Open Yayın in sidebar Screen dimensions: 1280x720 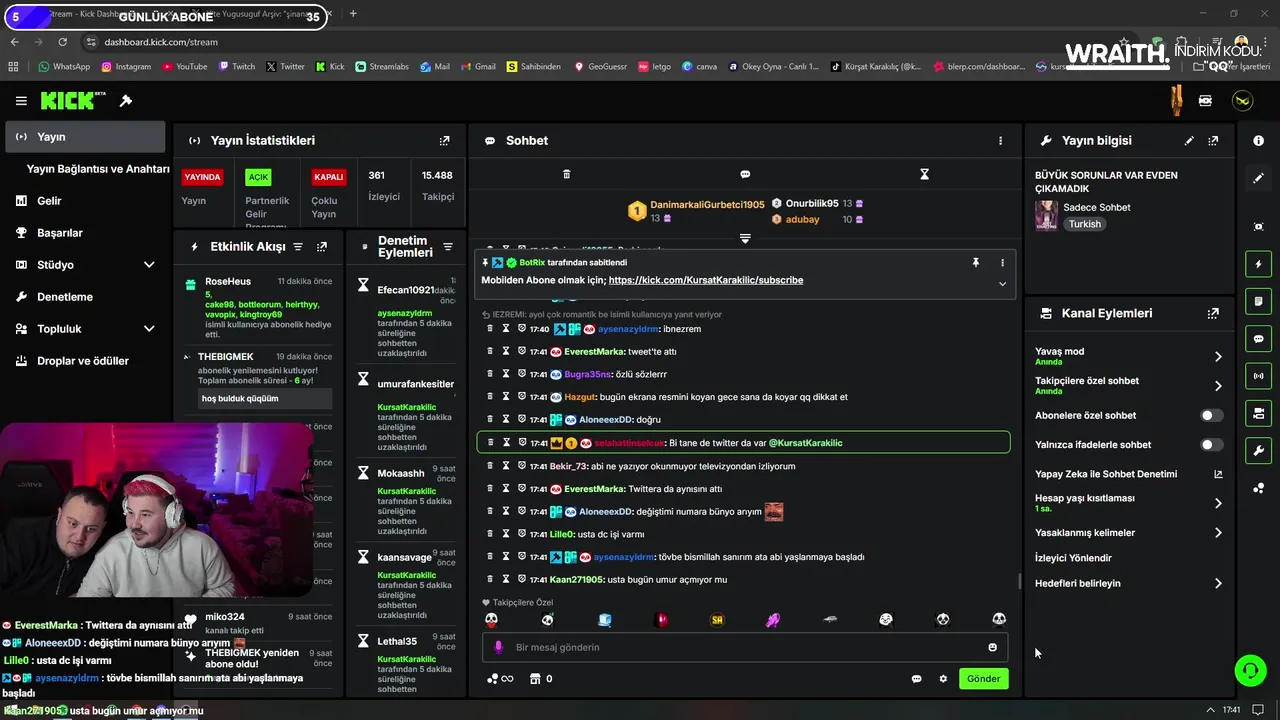(x=86, y=137)
